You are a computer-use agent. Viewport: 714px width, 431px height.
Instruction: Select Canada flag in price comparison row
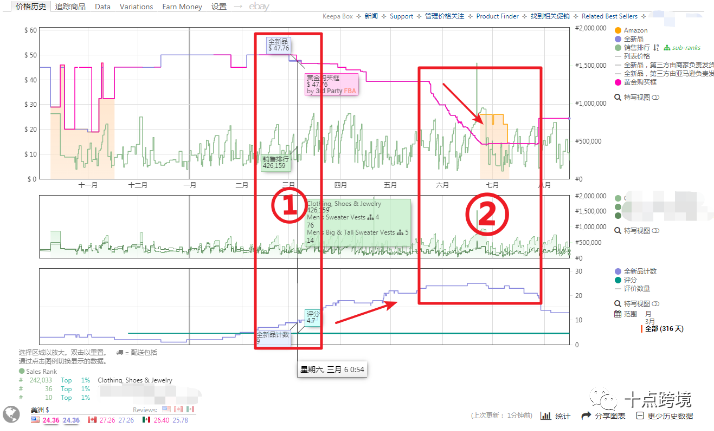pyautogui.click(x=92, y=420)
